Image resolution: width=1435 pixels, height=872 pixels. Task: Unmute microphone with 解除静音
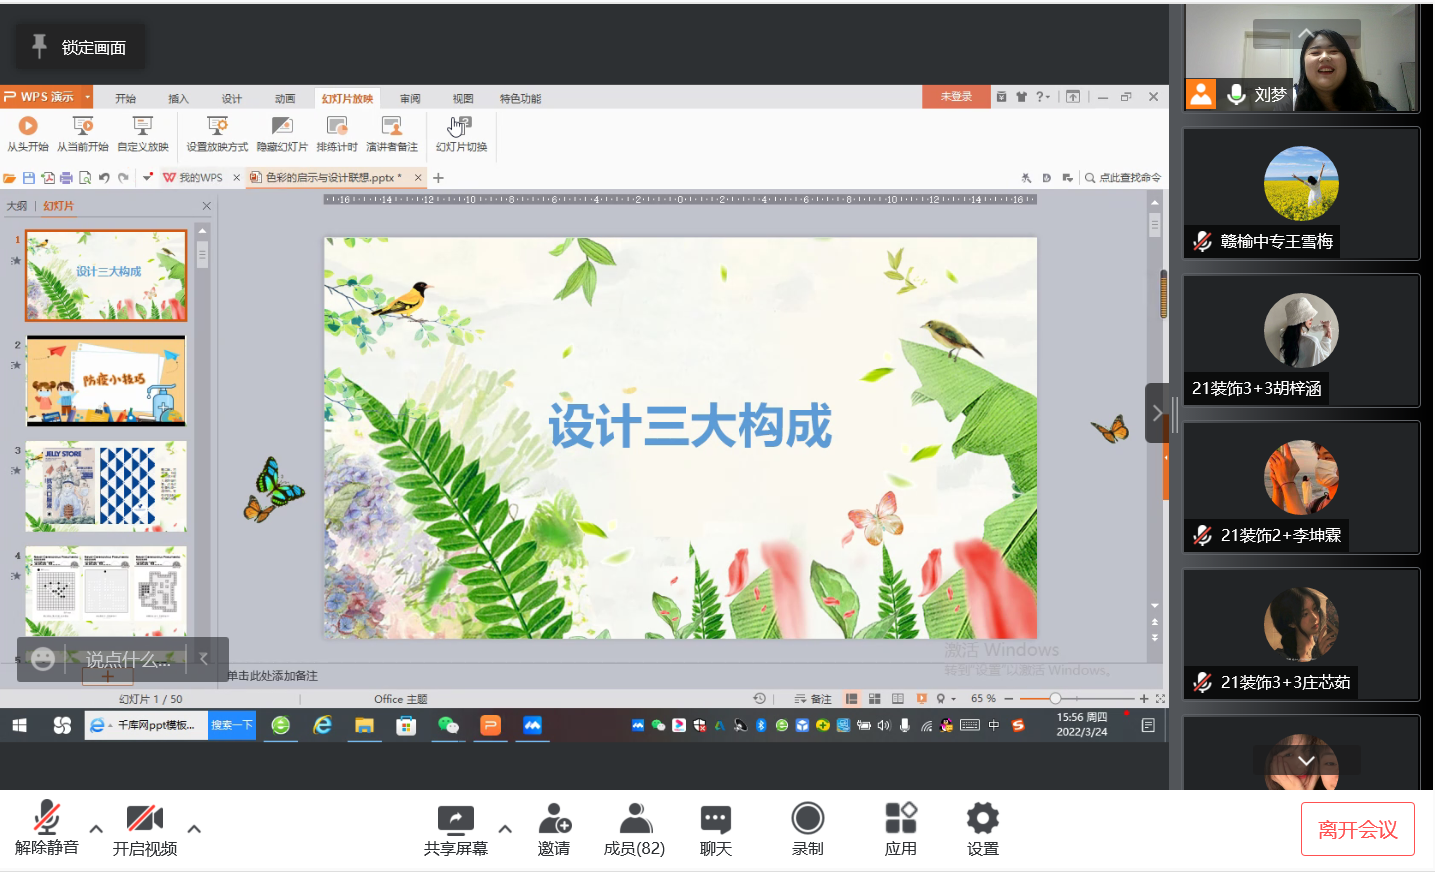click(x=47, y=827)
